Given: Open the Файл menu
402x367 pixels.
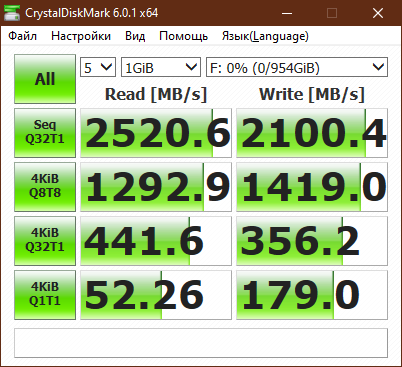Looking at the screenshot, I should tap(22, 36).
